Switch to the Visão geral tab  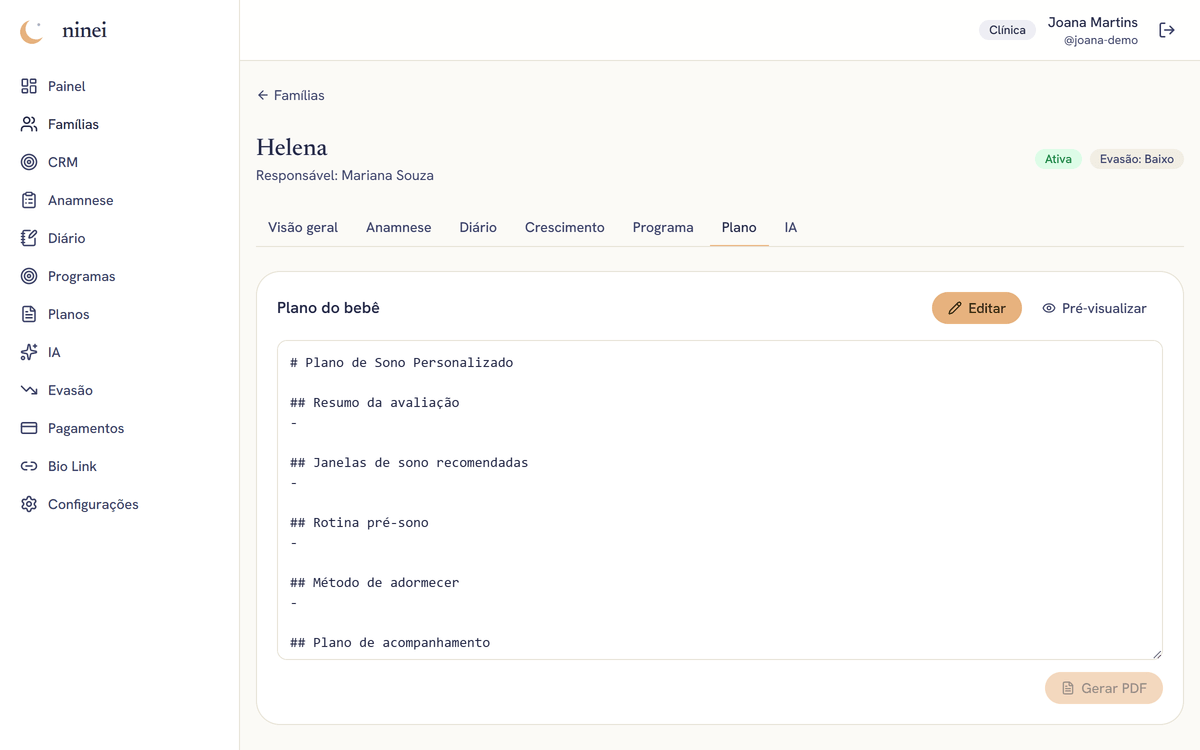303,227
